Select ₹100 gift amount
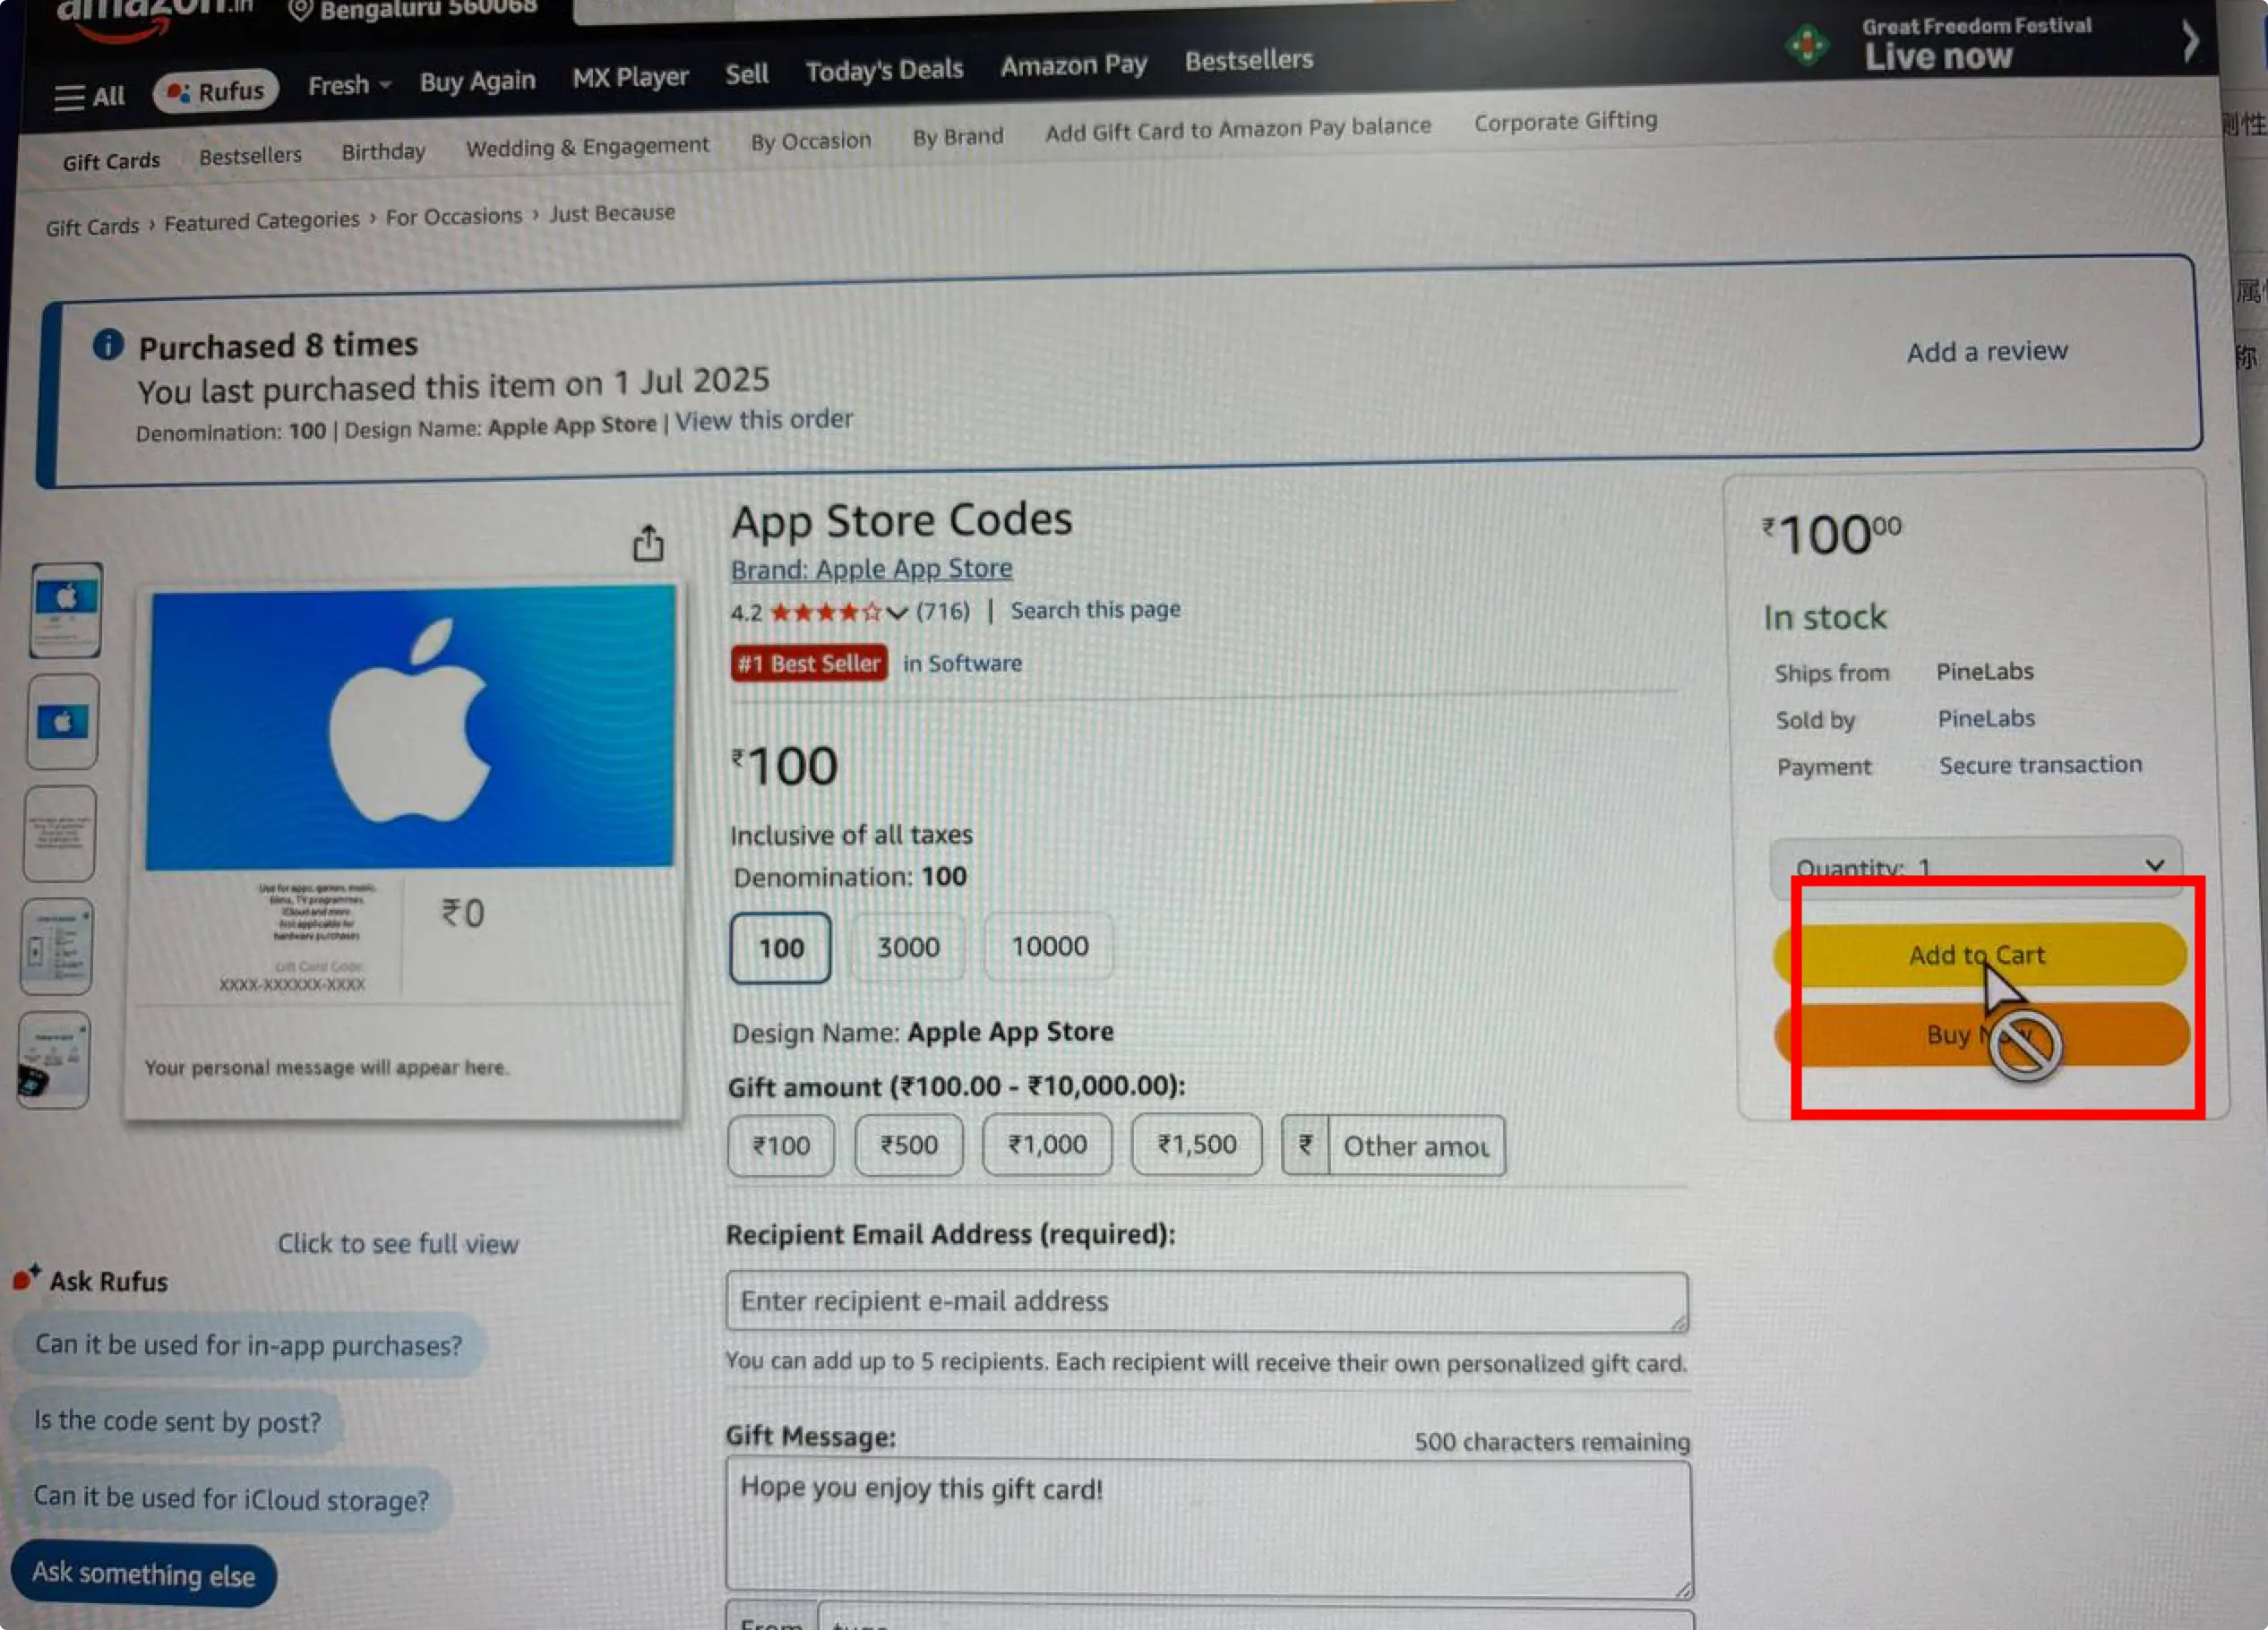Viewport: 2268px width, 1630px height. click(x=781, y=1146)
